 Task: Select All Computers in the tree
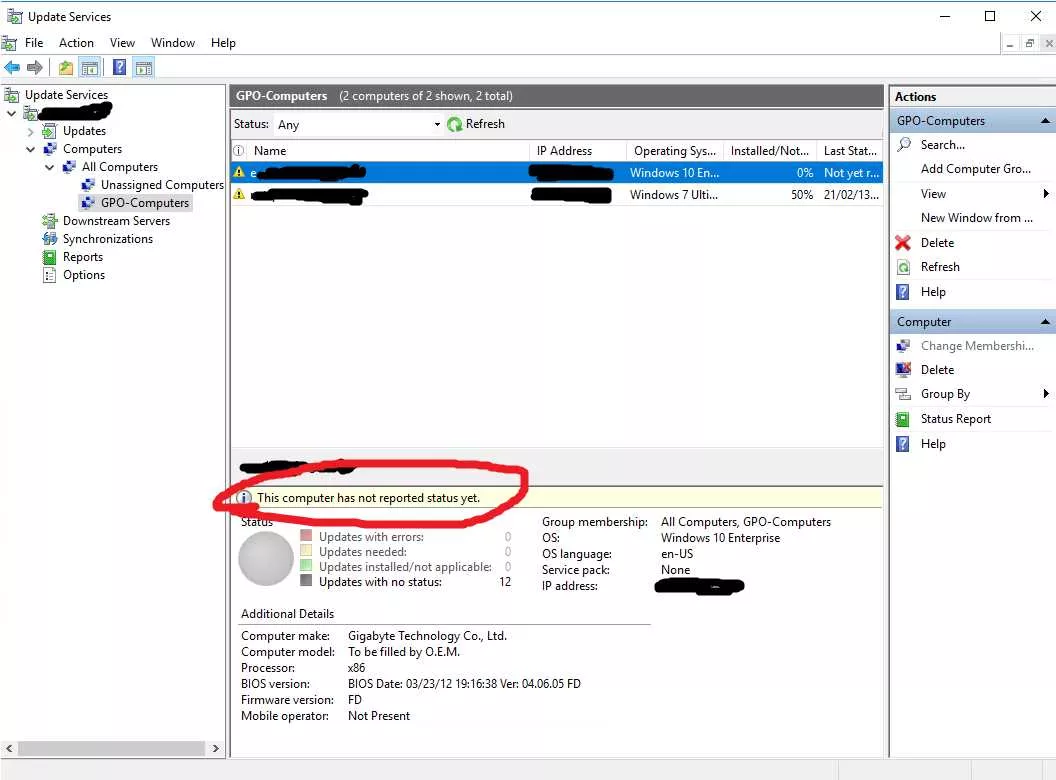pos(120,166)
